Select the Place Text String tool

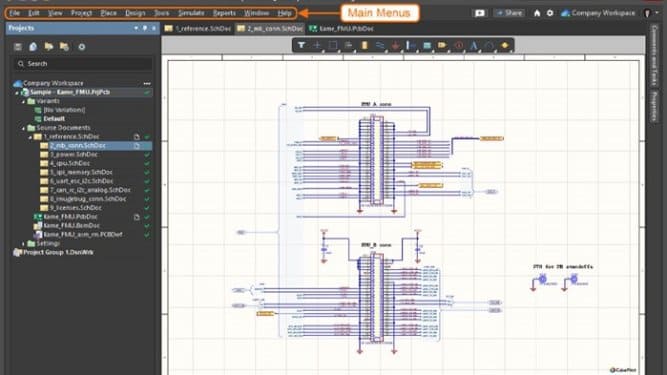[x=473, y=45]
